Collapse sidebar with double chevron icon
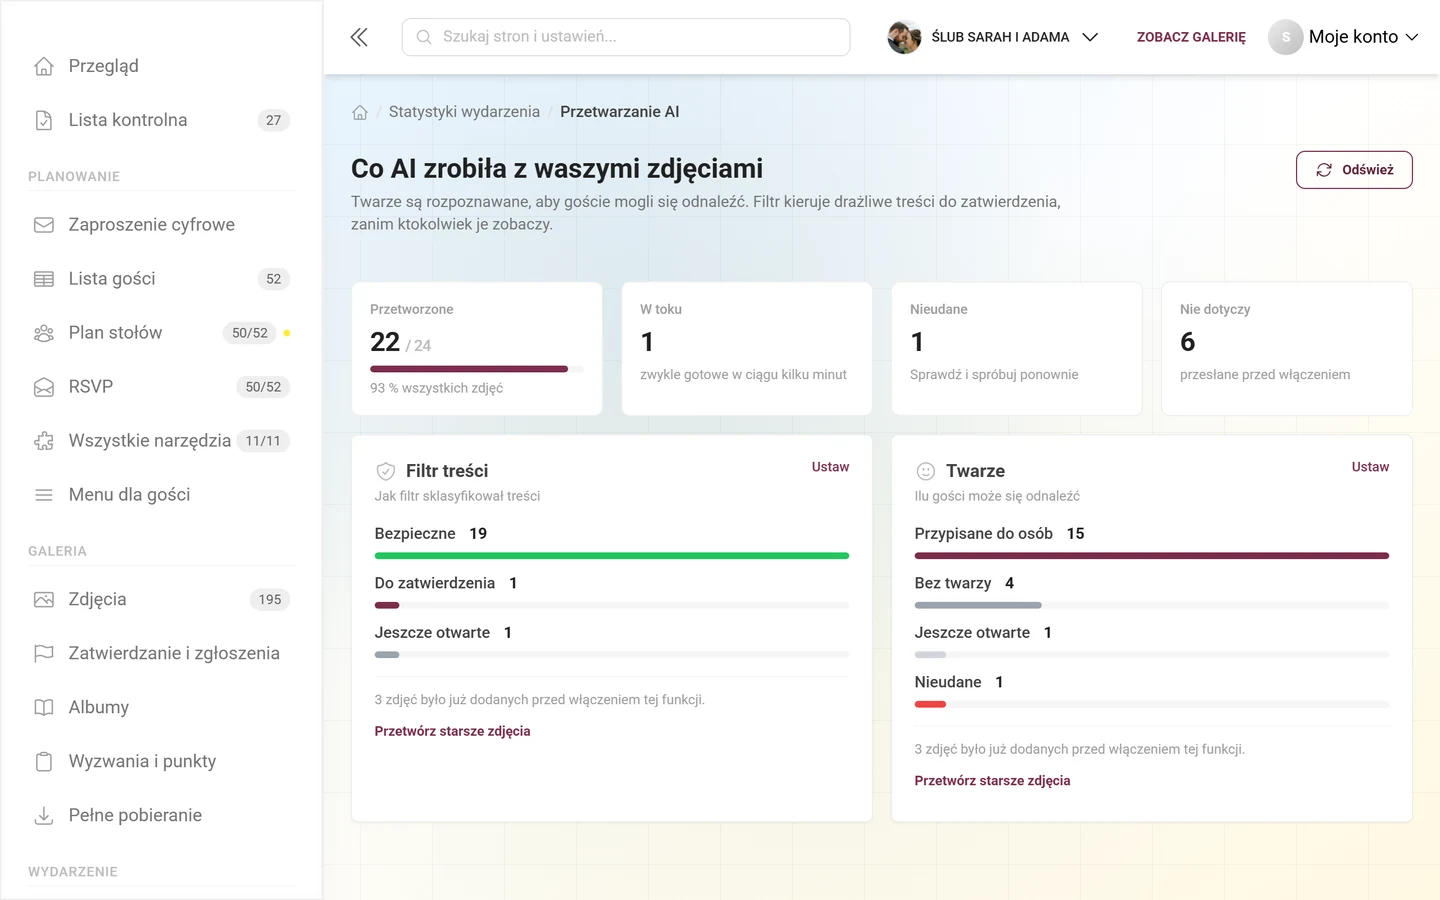This screenshot has width=1440, height=900. (359, 37)
